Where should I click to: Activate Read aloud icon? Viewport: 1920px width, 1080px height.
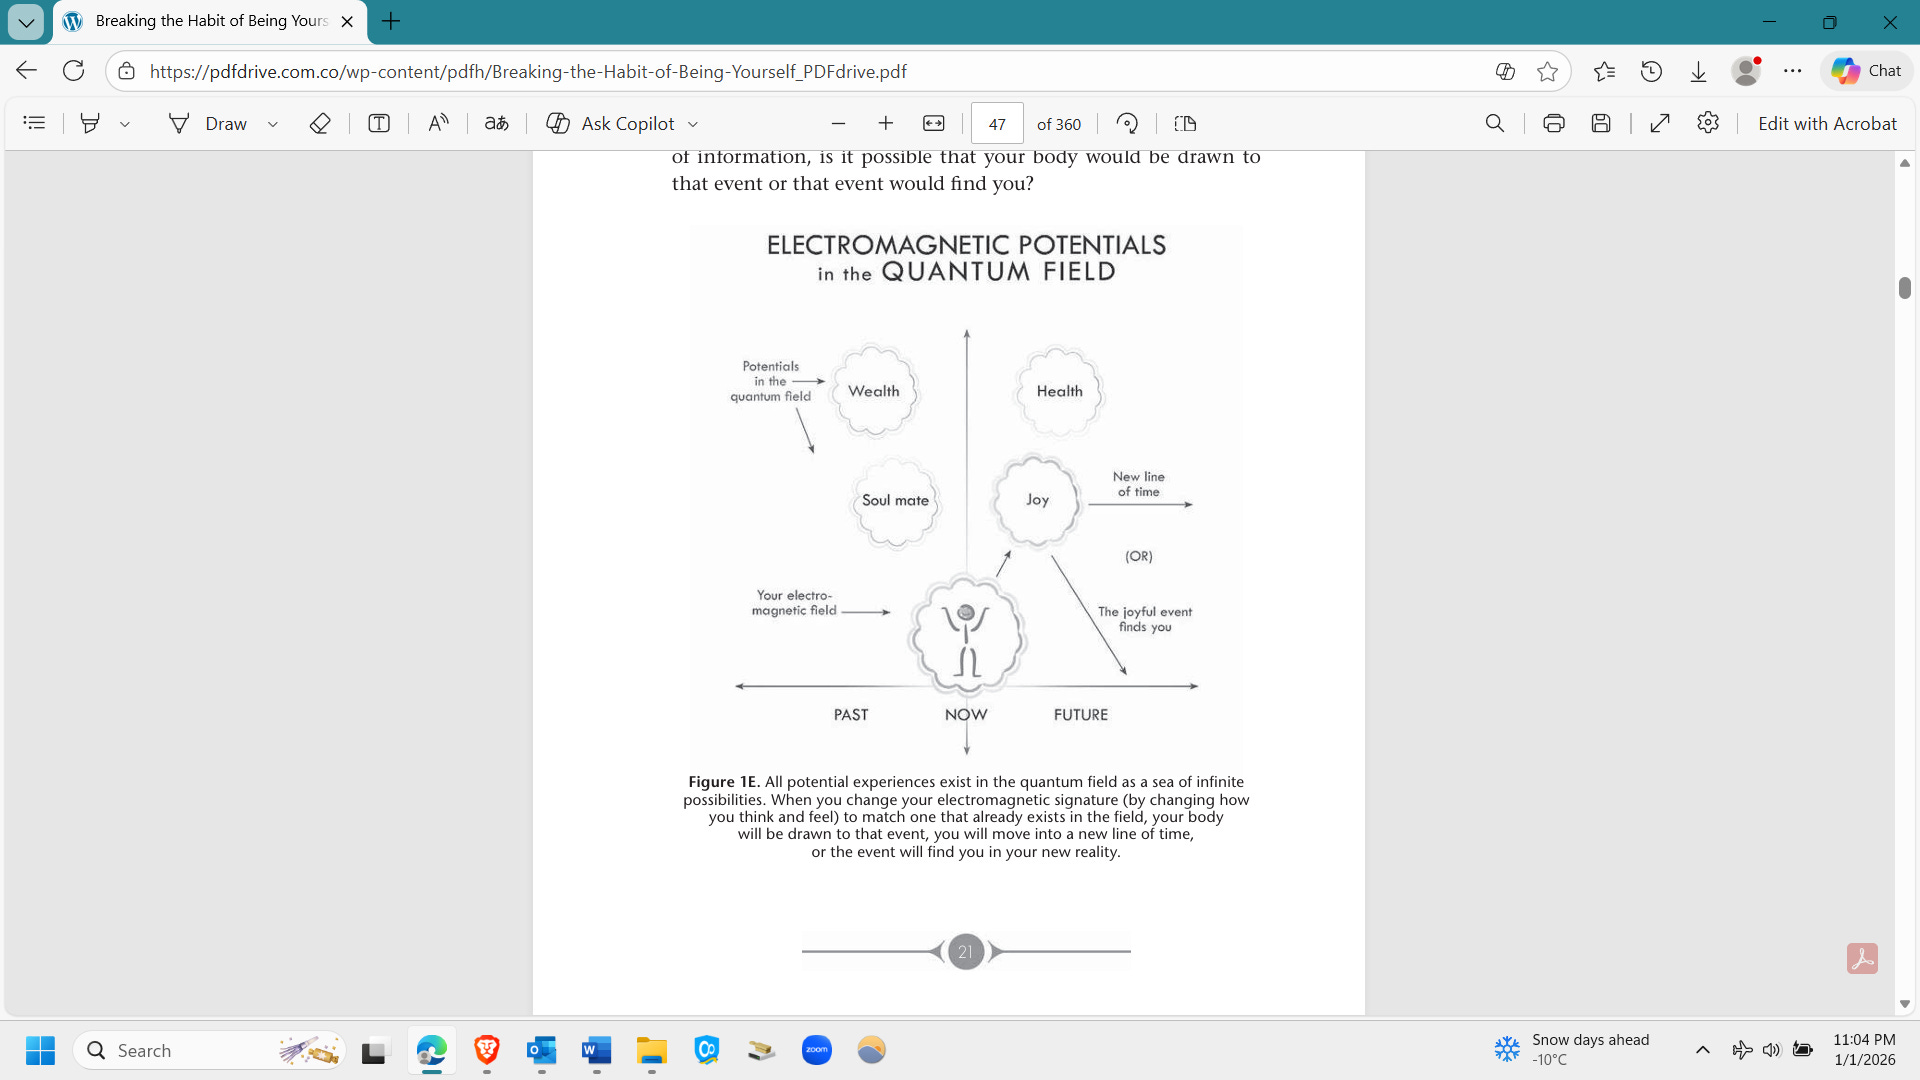tap(438, 123)
